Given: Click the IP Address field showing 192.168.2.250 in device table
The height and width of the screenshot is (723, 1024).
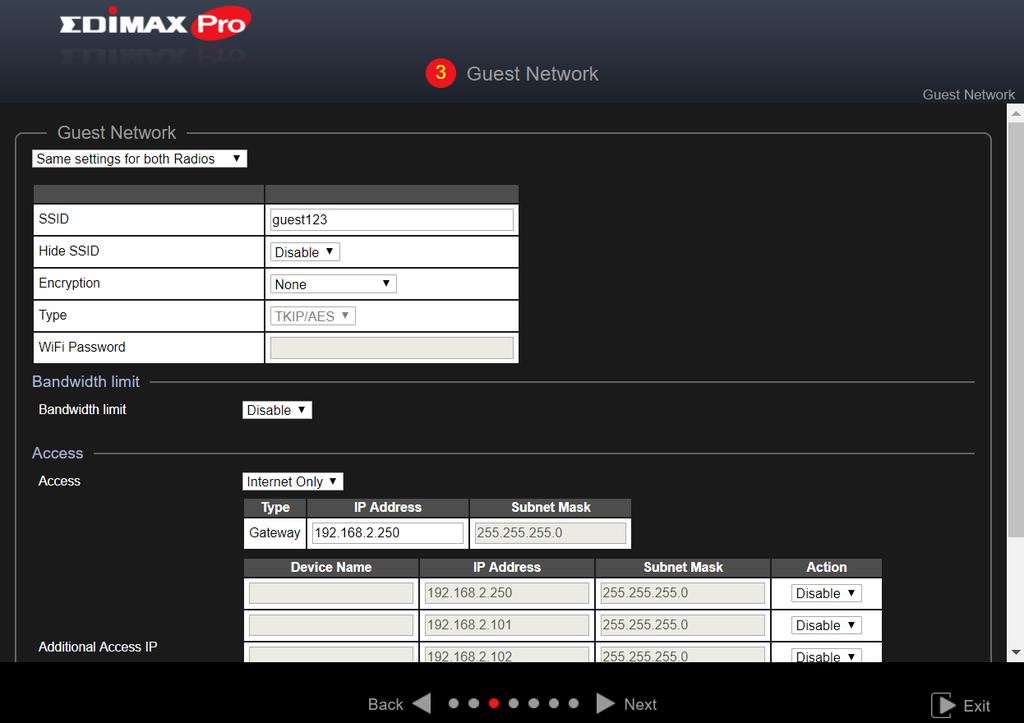Looking at the screenshot, I should 507,593.
